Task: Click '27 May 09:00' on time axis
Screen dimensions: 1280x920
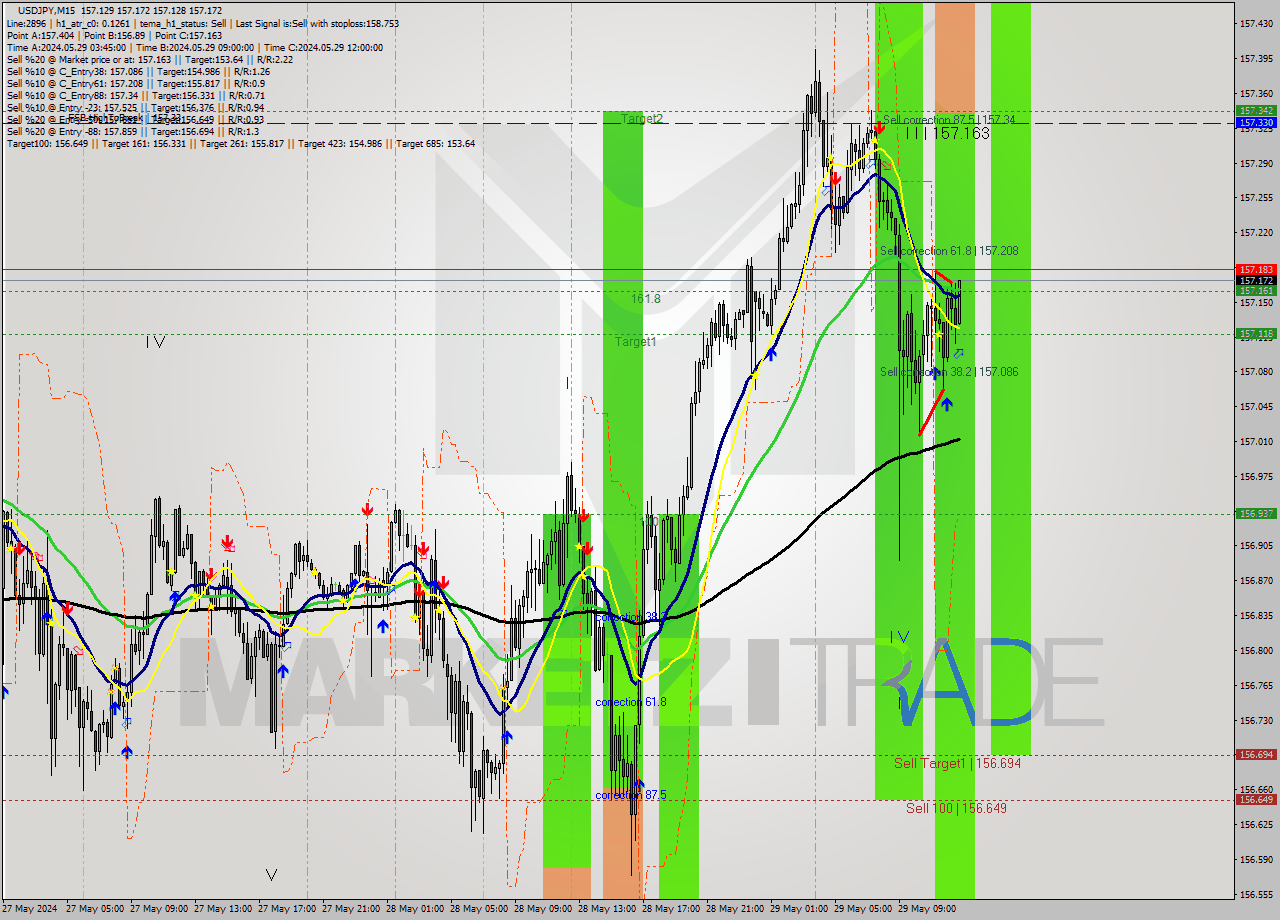Action: coord(159,909)
